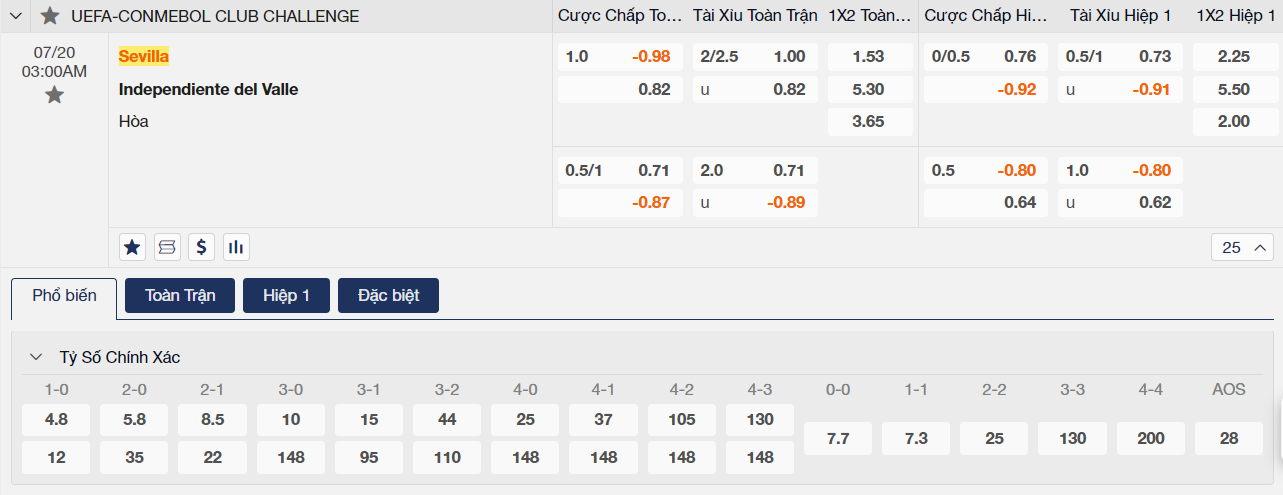The image size is (1283, 495).
Task: Collapse the UEFA-CONMEBOL Club Challenge league row
Action: 18,16
